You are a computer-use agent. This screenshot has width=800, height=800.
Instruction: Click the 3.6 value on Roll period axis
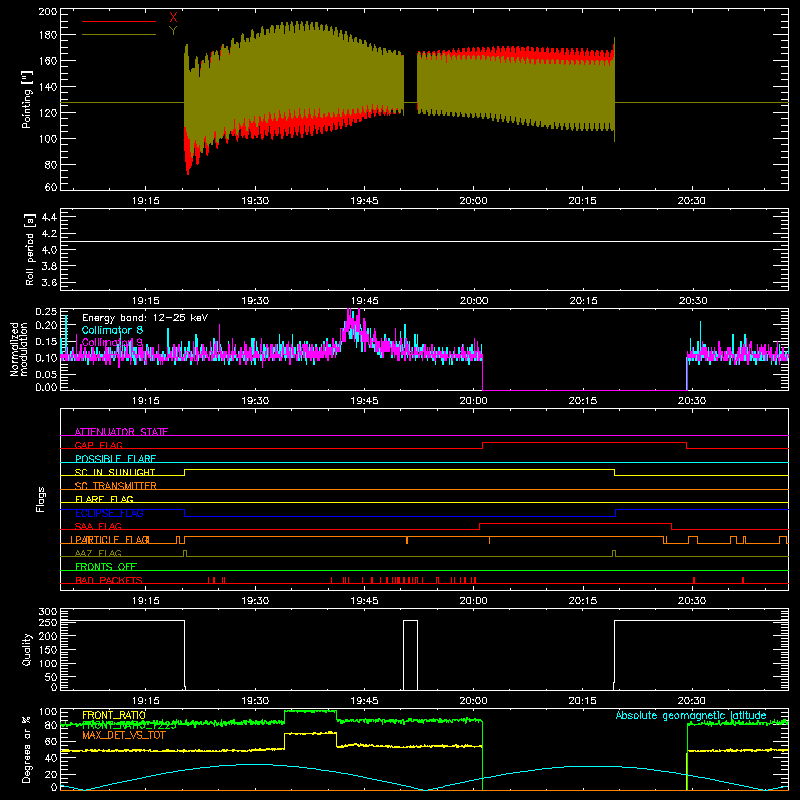coord(49,282)
